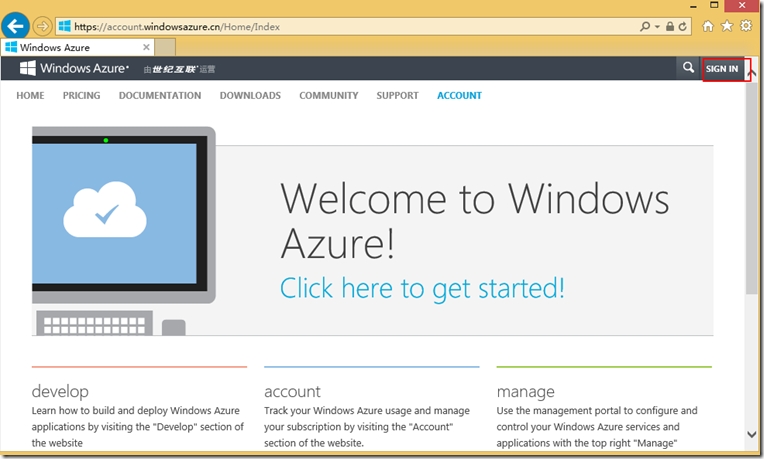
Task: Click the lock security icon in address bar
Action: click(x=670, y=26)
